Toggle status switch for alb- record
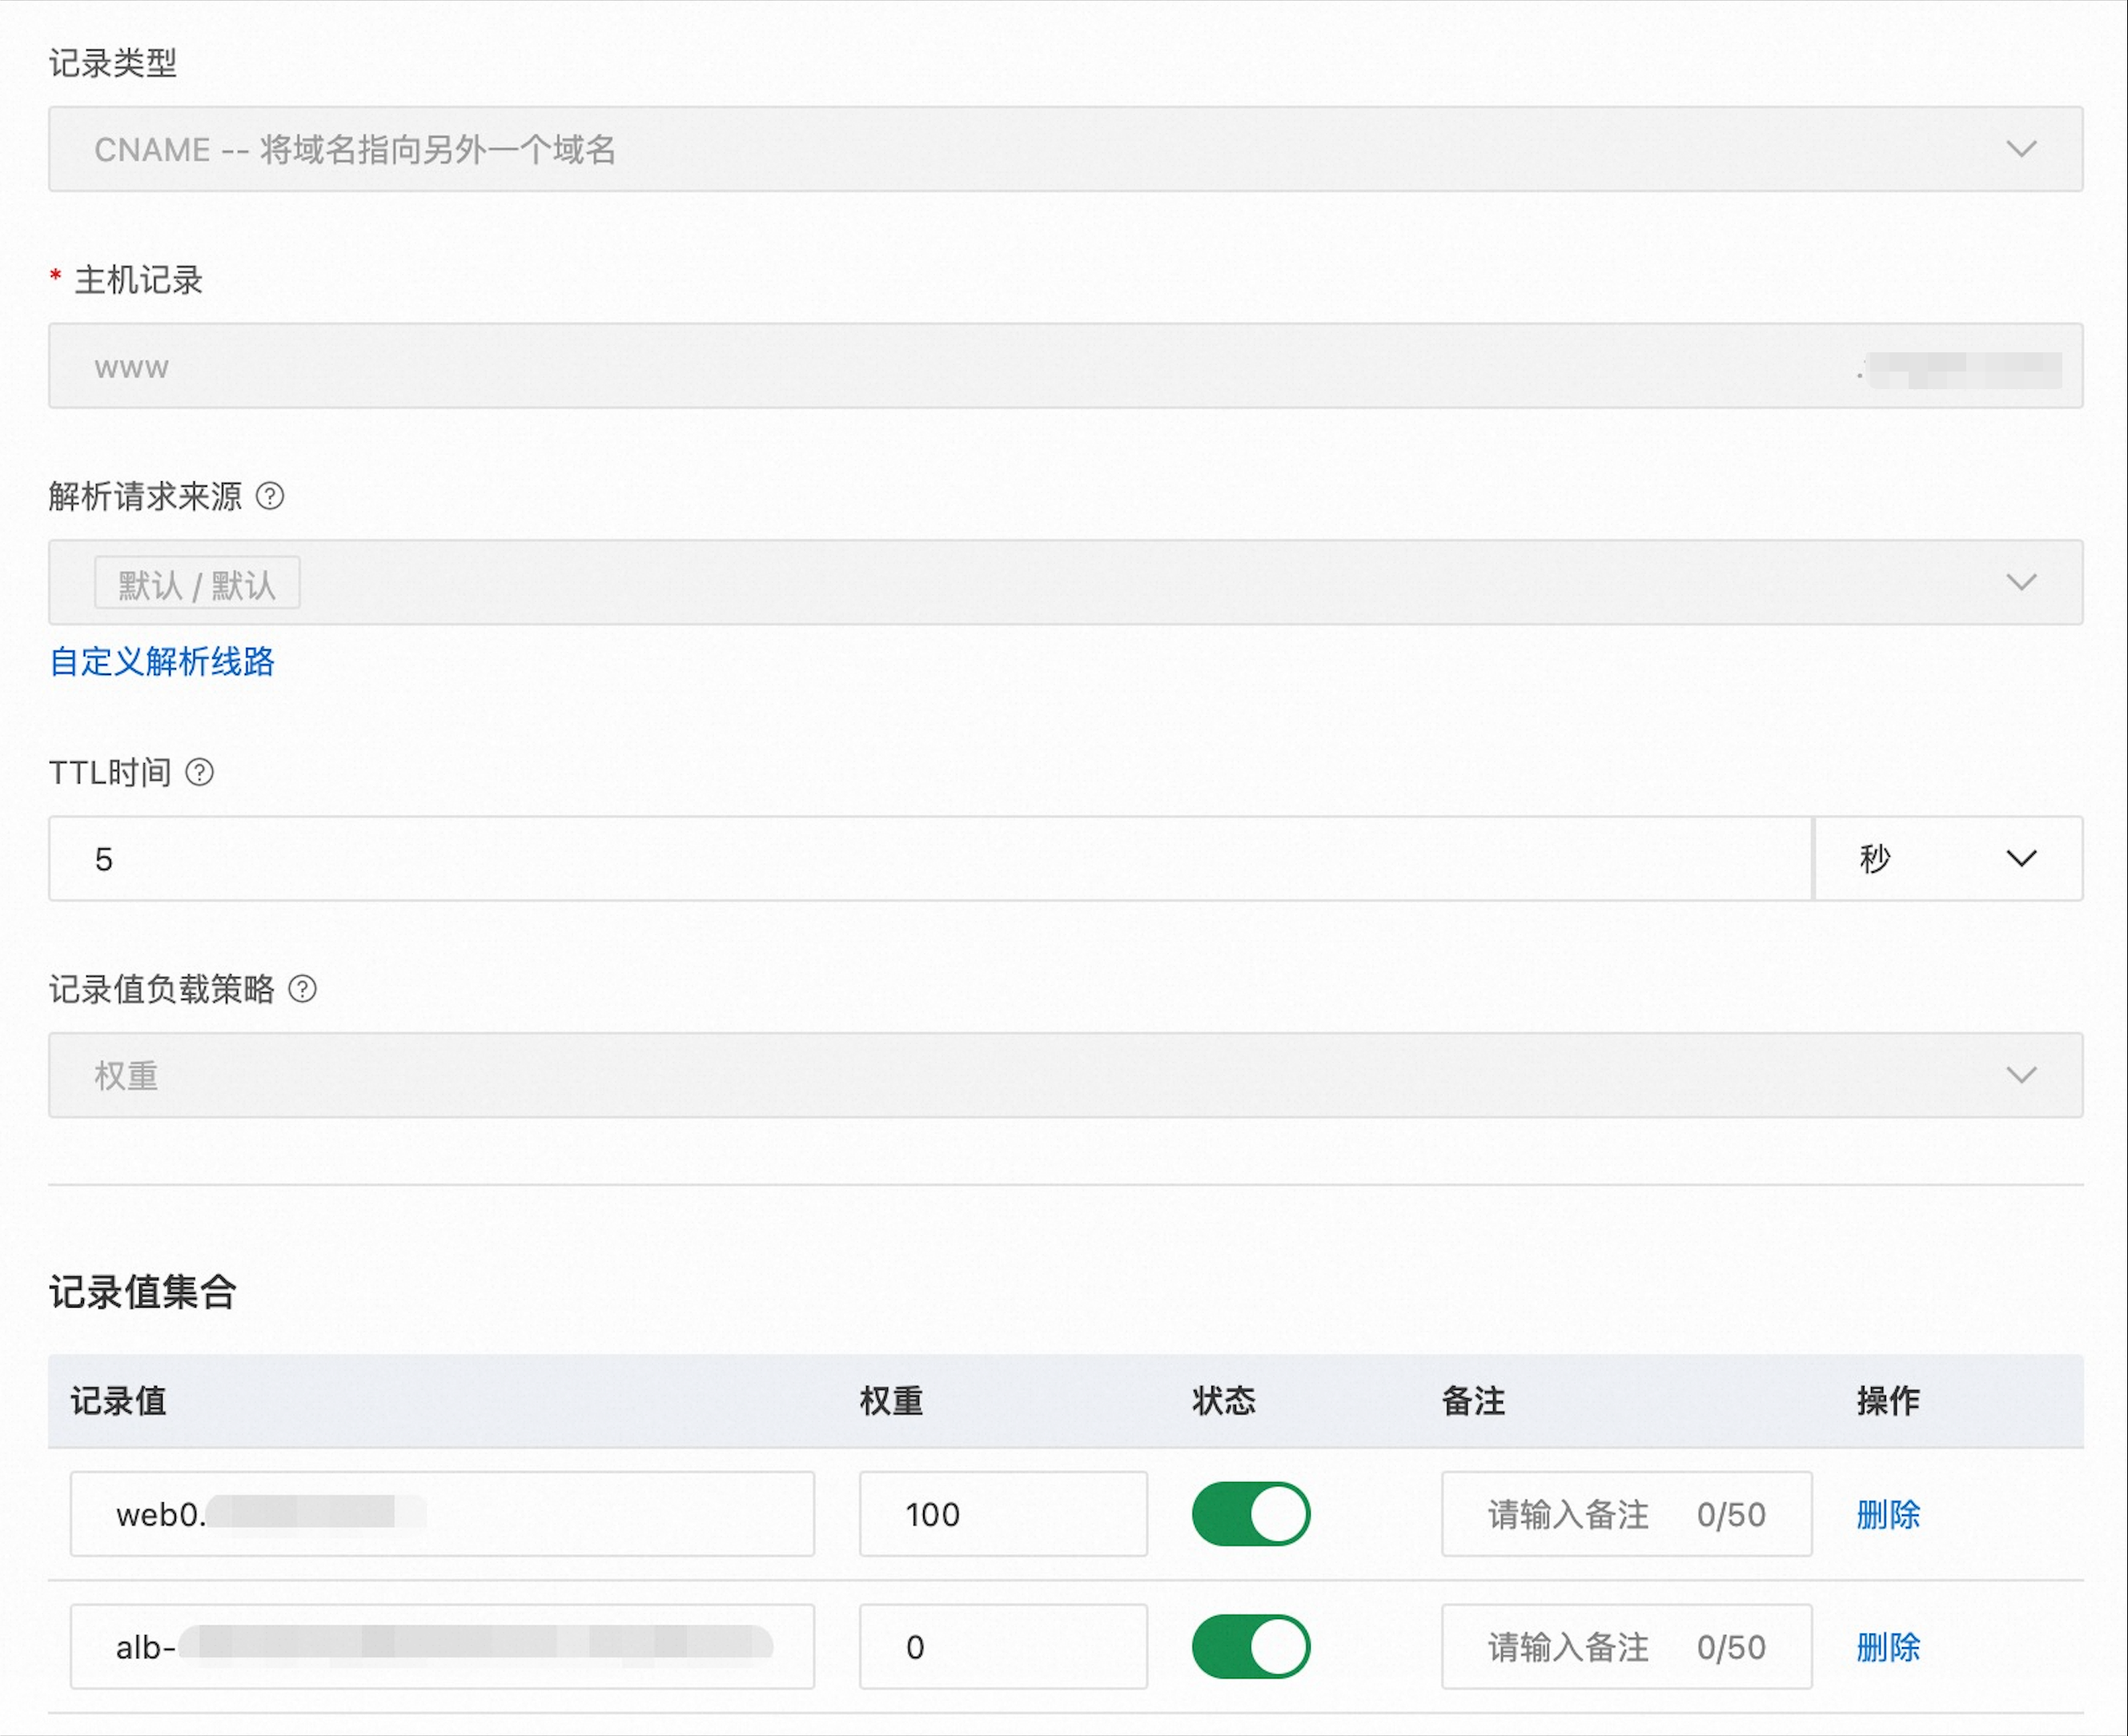 click(x=1250, y=1647)
